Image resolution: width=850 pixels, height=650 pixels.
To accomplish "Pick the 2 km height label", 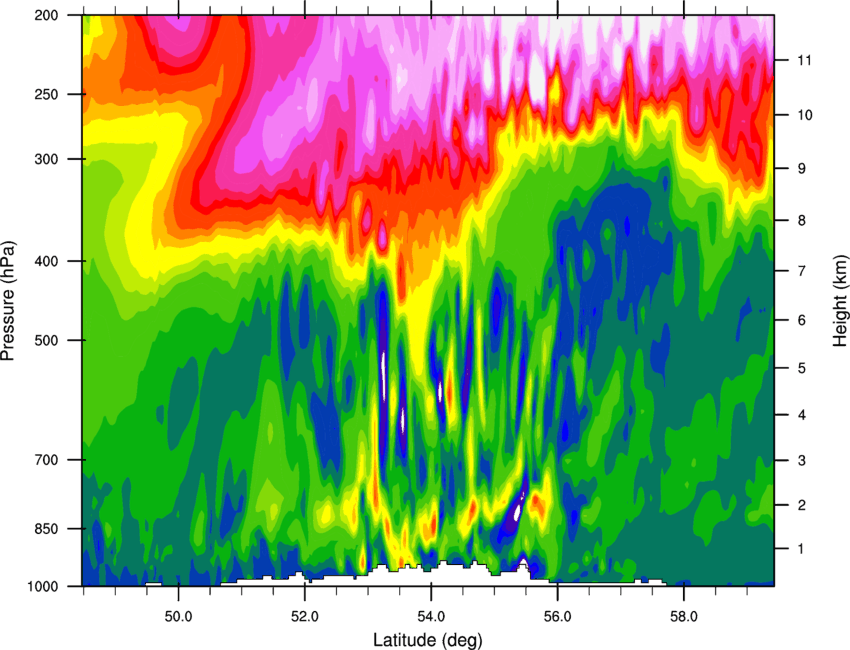I will click(x=802, y=505).
